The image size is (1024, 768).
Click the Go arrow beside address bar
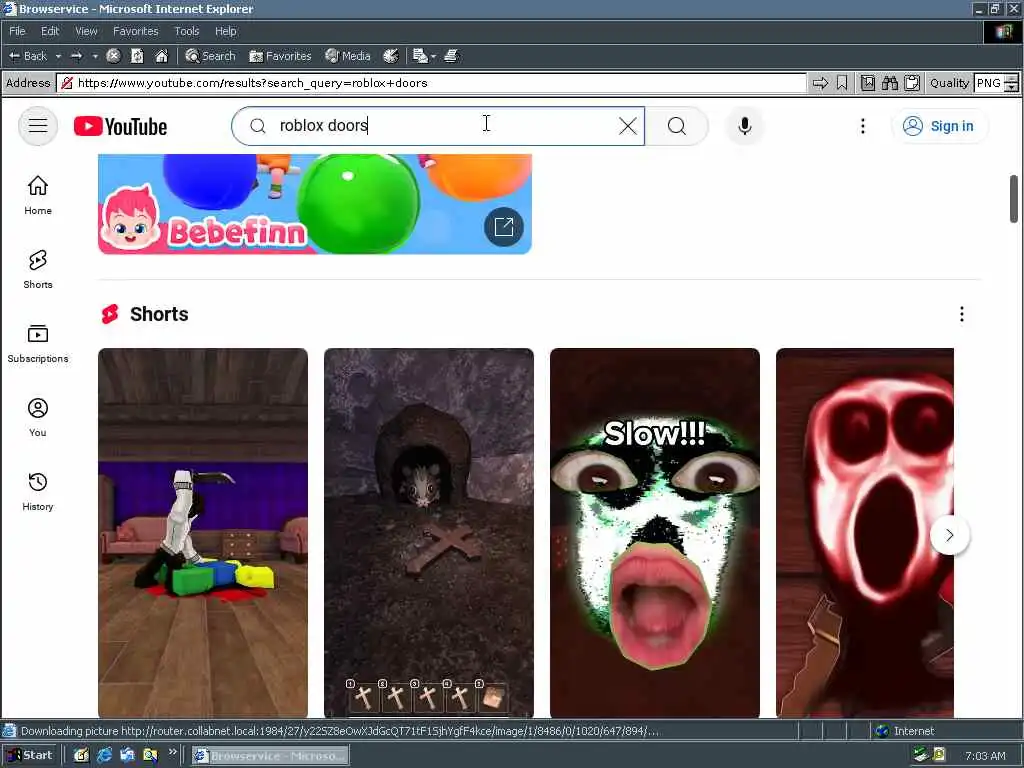point(820,83)
